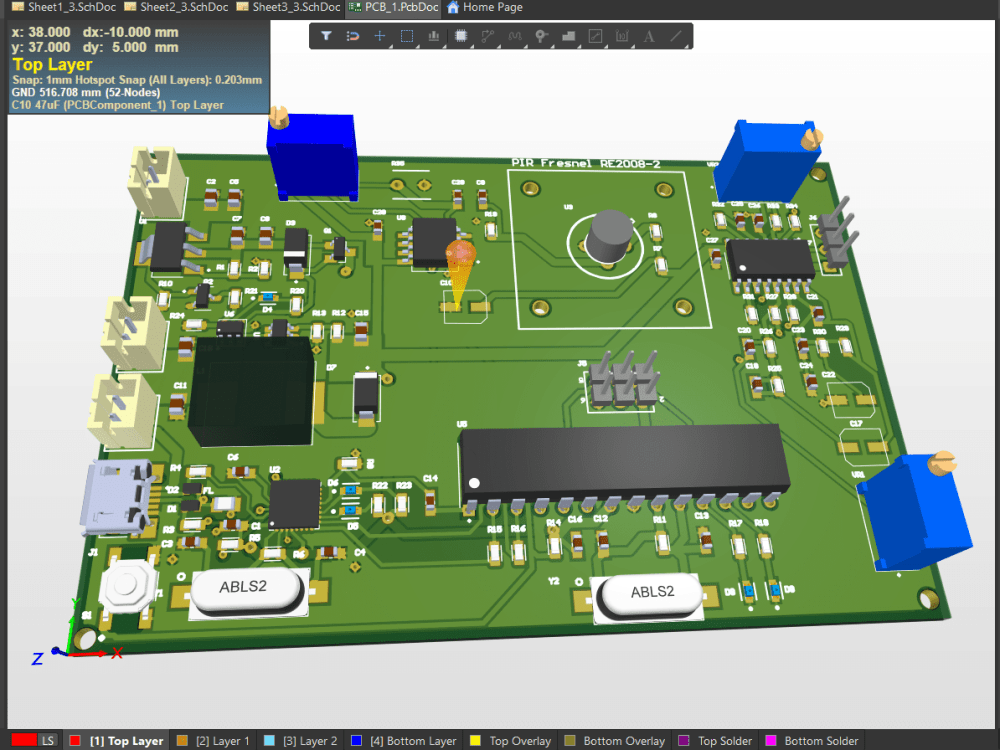
Task: Click the 'PIR Fresnel RE2008-2' silkscreen text
Action: pos(585,163)
